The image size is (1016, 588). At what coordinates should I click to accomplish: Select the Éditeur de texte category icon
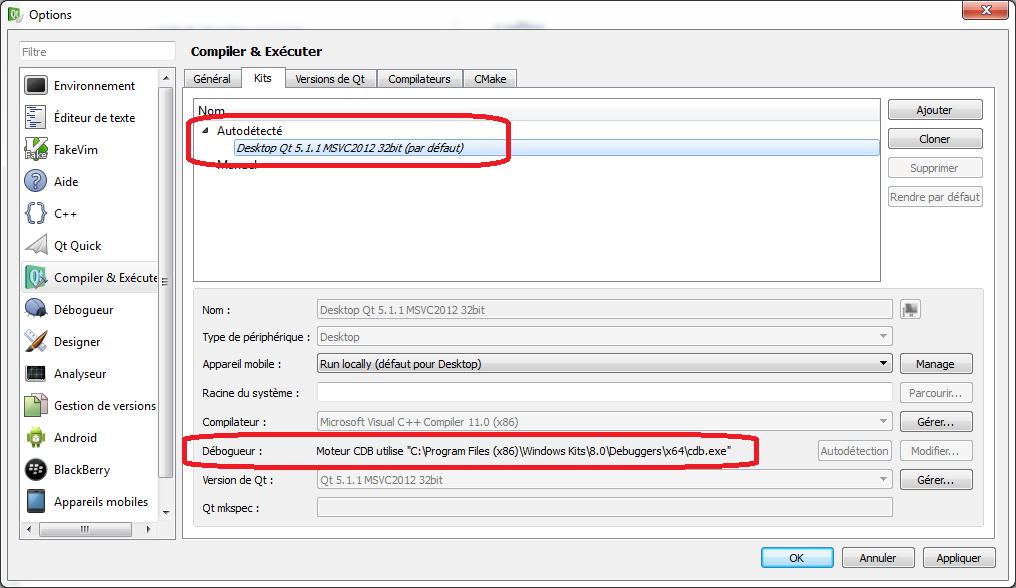point(36,117)
